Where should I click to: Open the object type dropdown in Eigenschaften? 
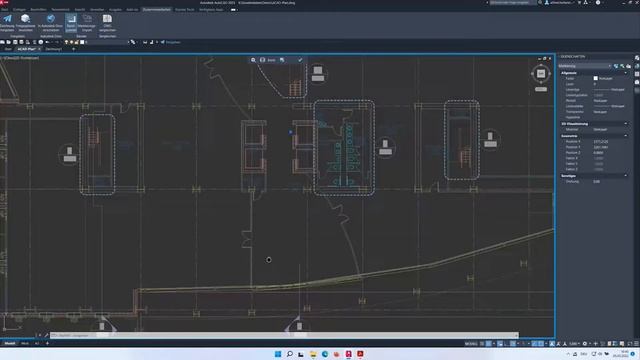point(584,66)
